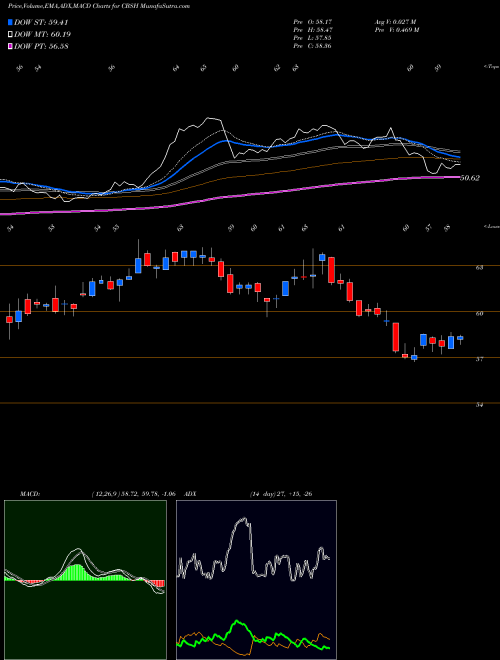Select the 'DOW ST: 59.41' legend label
This screenshot has width=500, height=660.
pos(41,22)
